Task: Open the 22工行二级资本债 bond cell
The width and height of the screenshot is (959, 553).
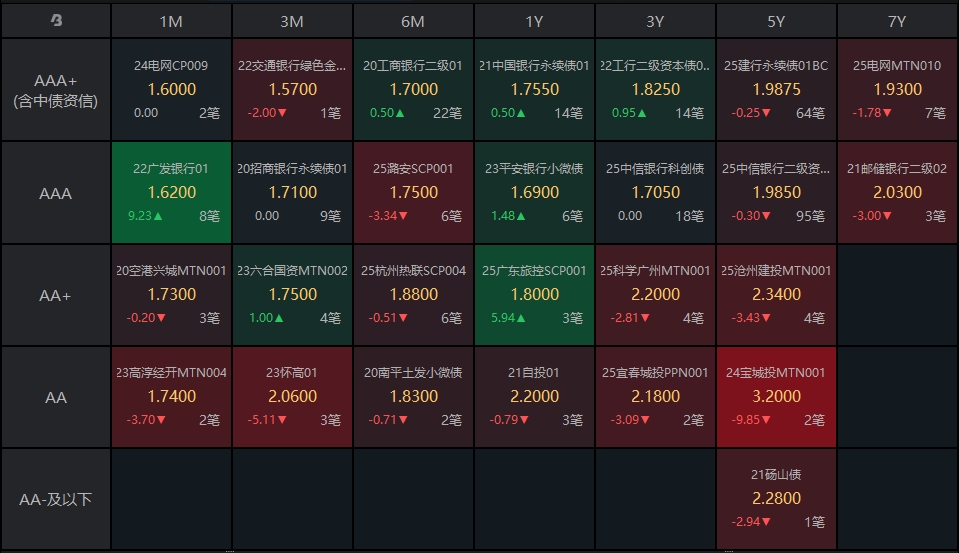Action: [656, 90]
